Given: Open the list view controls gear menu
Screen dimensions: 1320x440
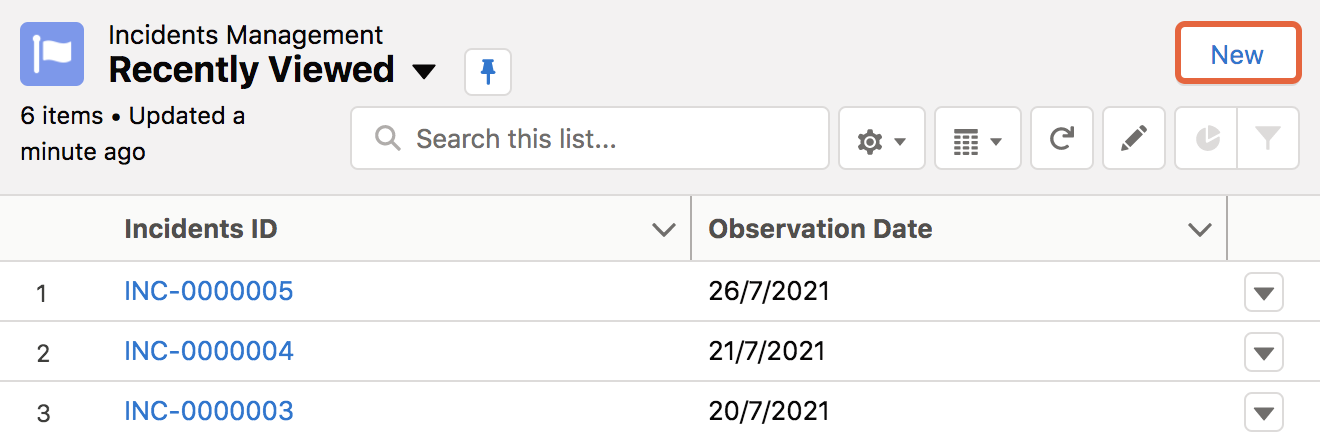Looking at the screenshot, I should tap(881, 139).
